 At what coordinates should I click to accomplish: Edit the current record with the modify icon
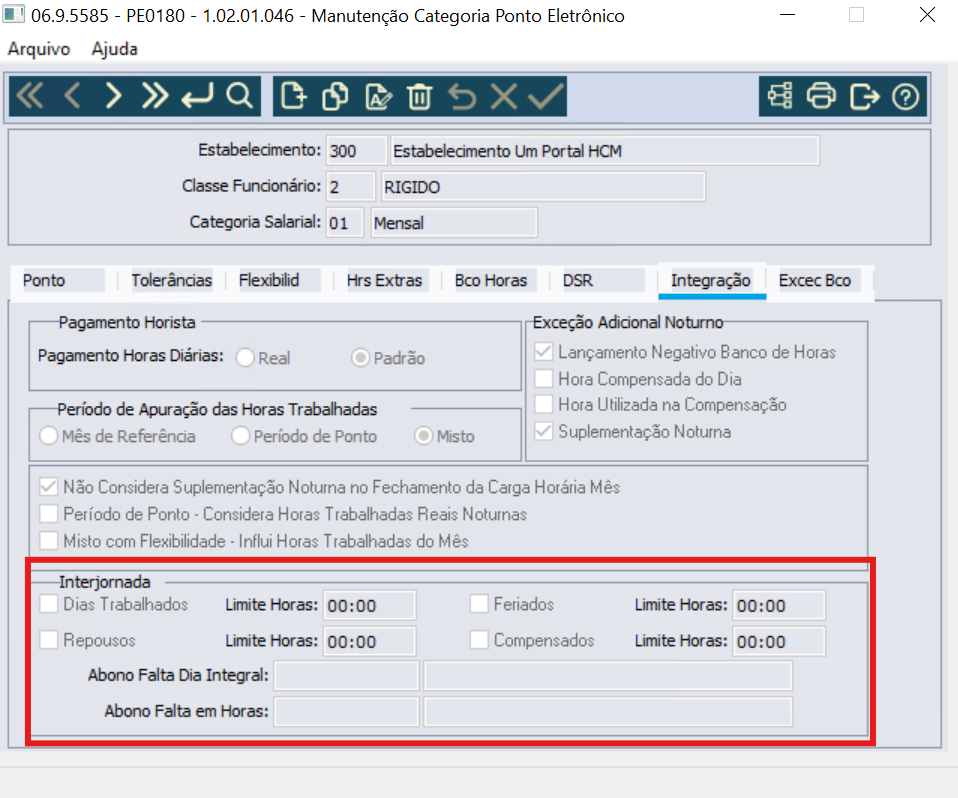(378, 96)
